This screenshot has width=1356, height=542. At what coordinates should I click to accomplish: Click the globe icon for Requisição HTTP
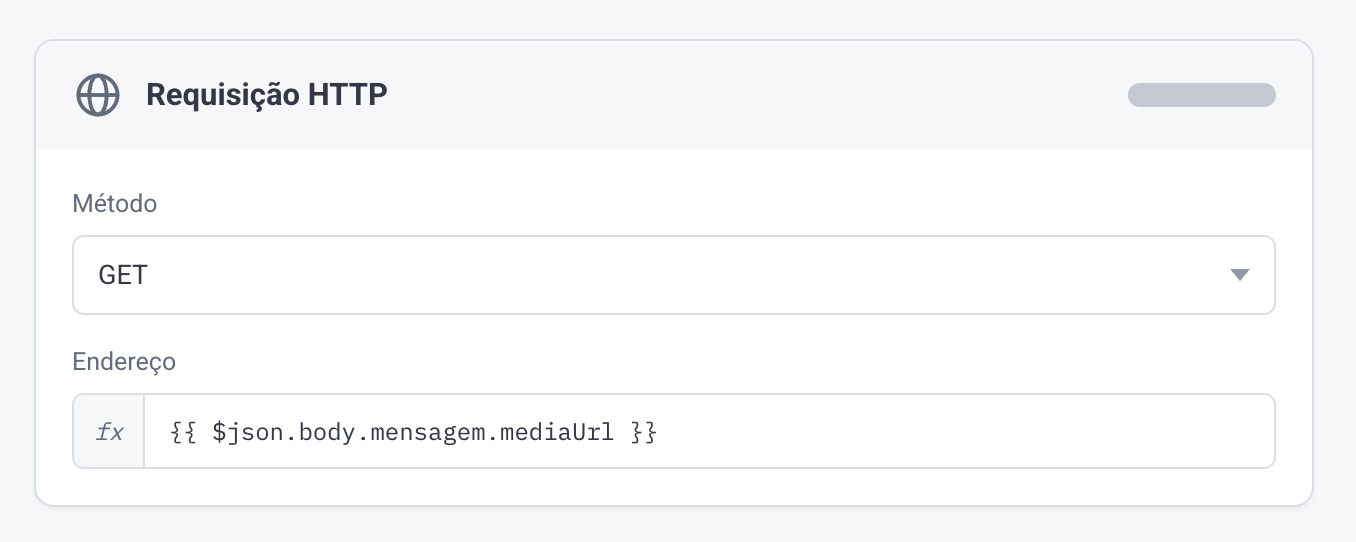[x=98, y=95]
